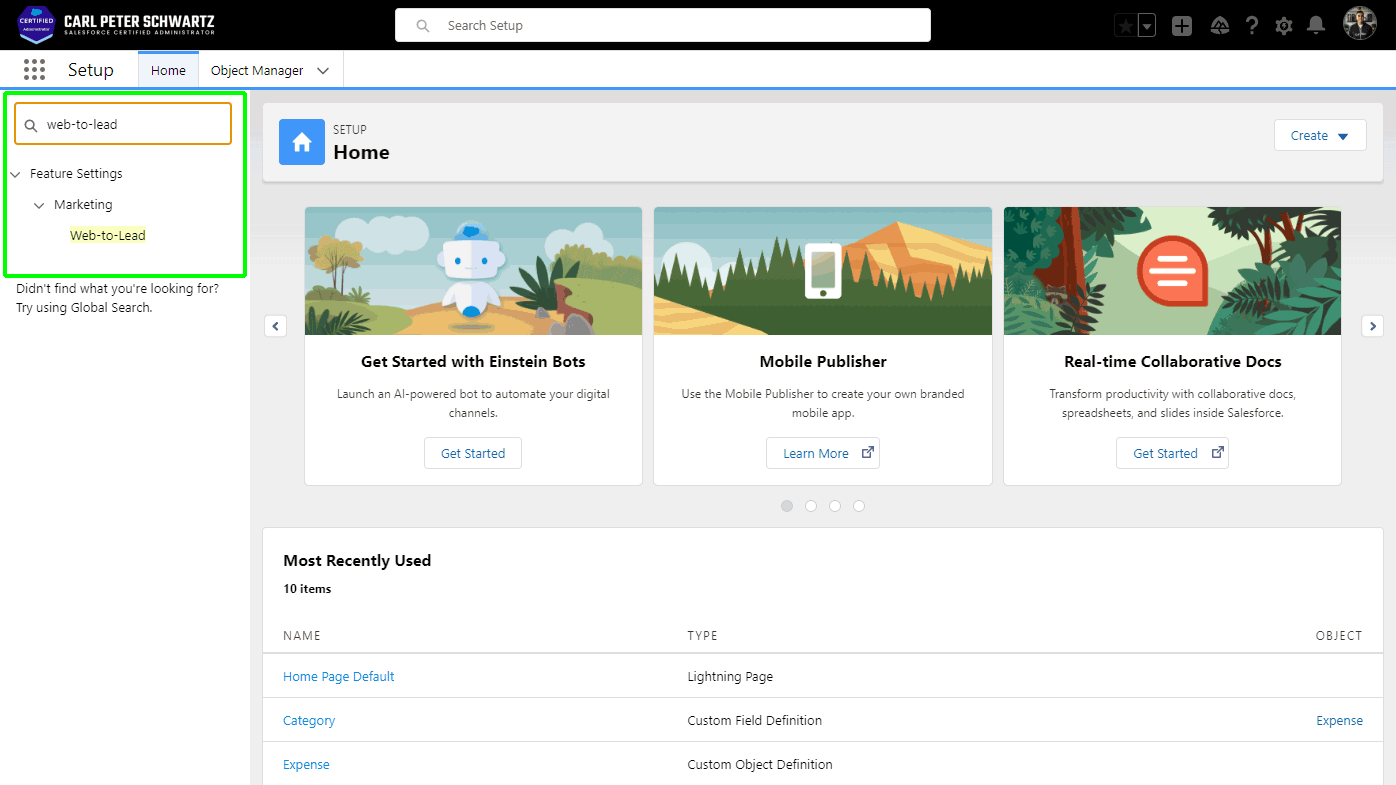Click the Collaborative Docs chat illustration

tap(1172, 271)
